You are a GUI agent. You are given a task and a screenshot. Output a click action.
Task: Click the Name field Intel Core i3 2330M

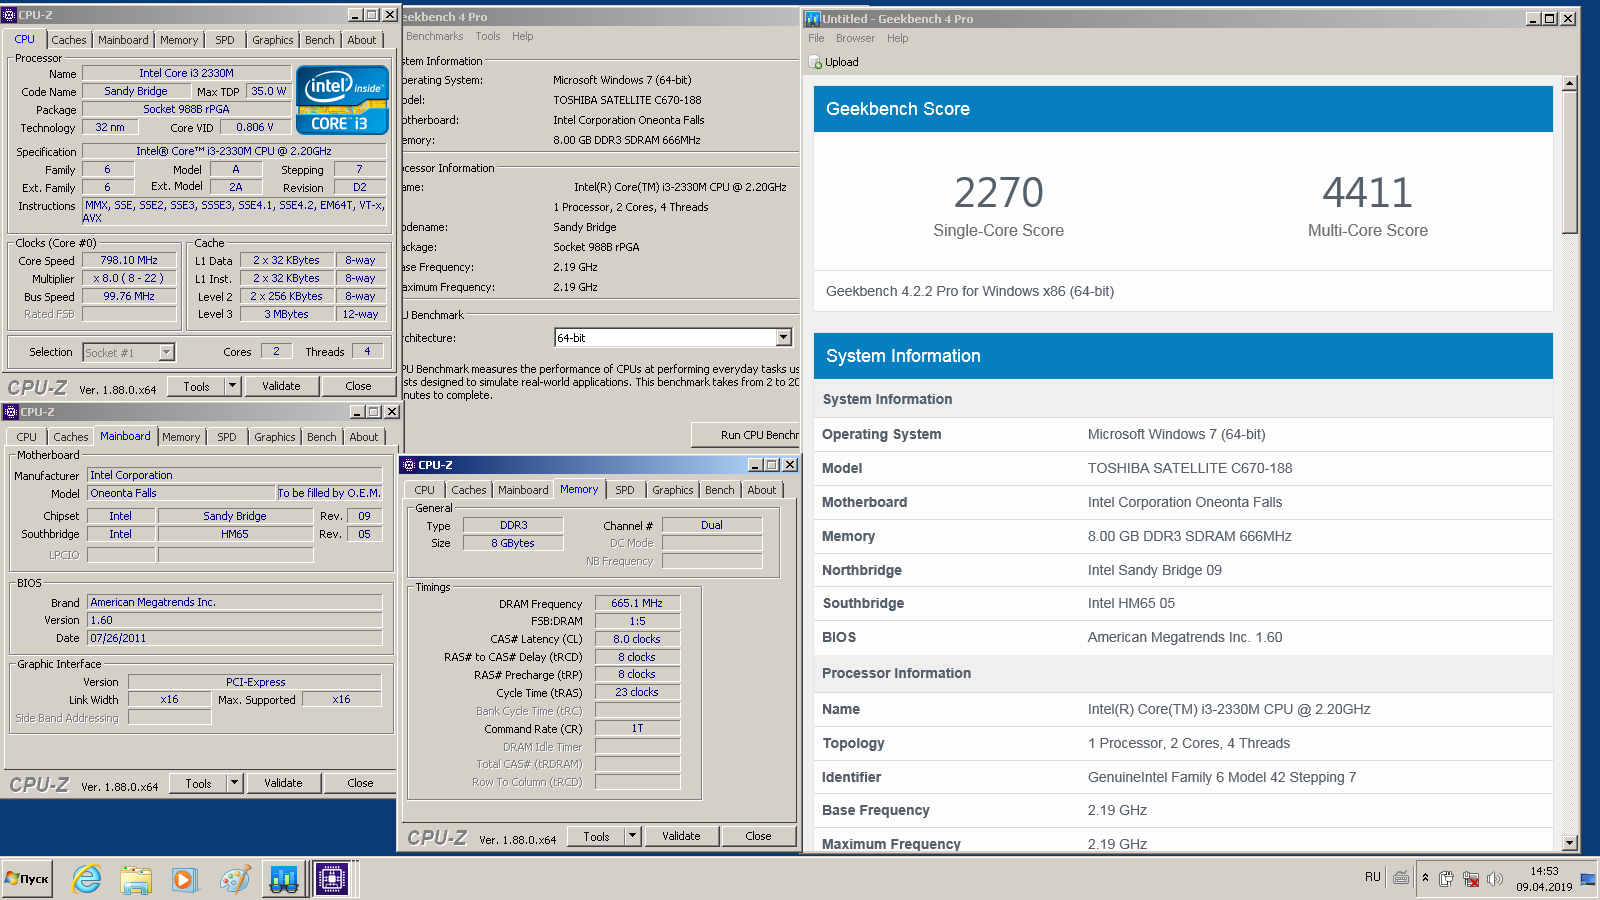click(x=186, y=73)
